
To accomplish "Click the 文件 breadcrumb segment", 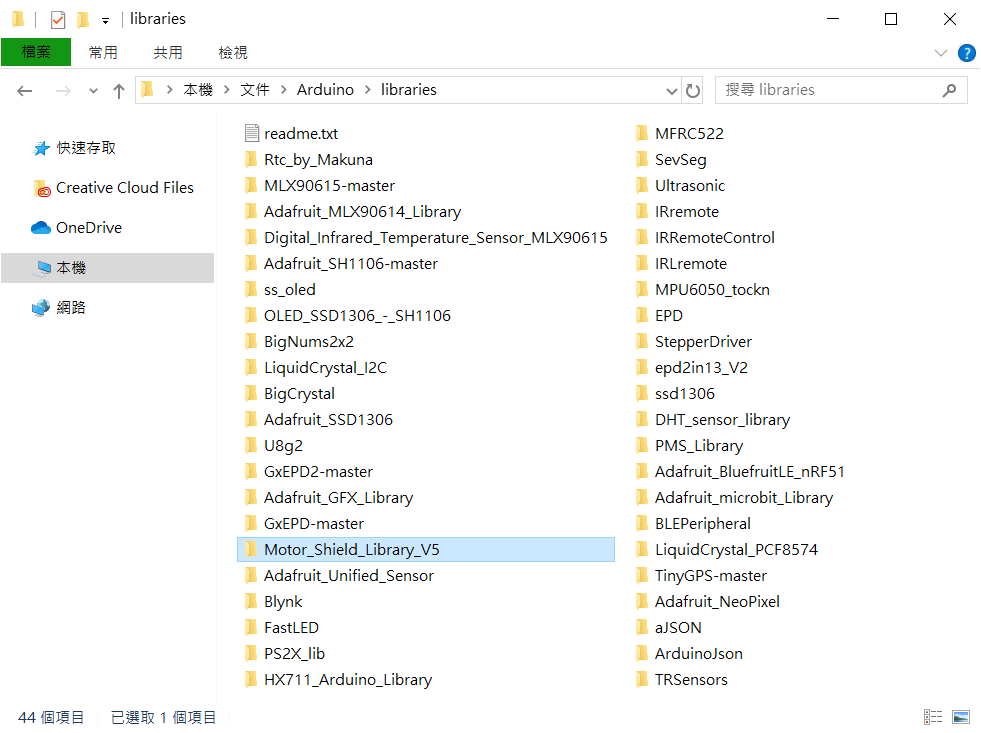I will [x=255, y=90].
